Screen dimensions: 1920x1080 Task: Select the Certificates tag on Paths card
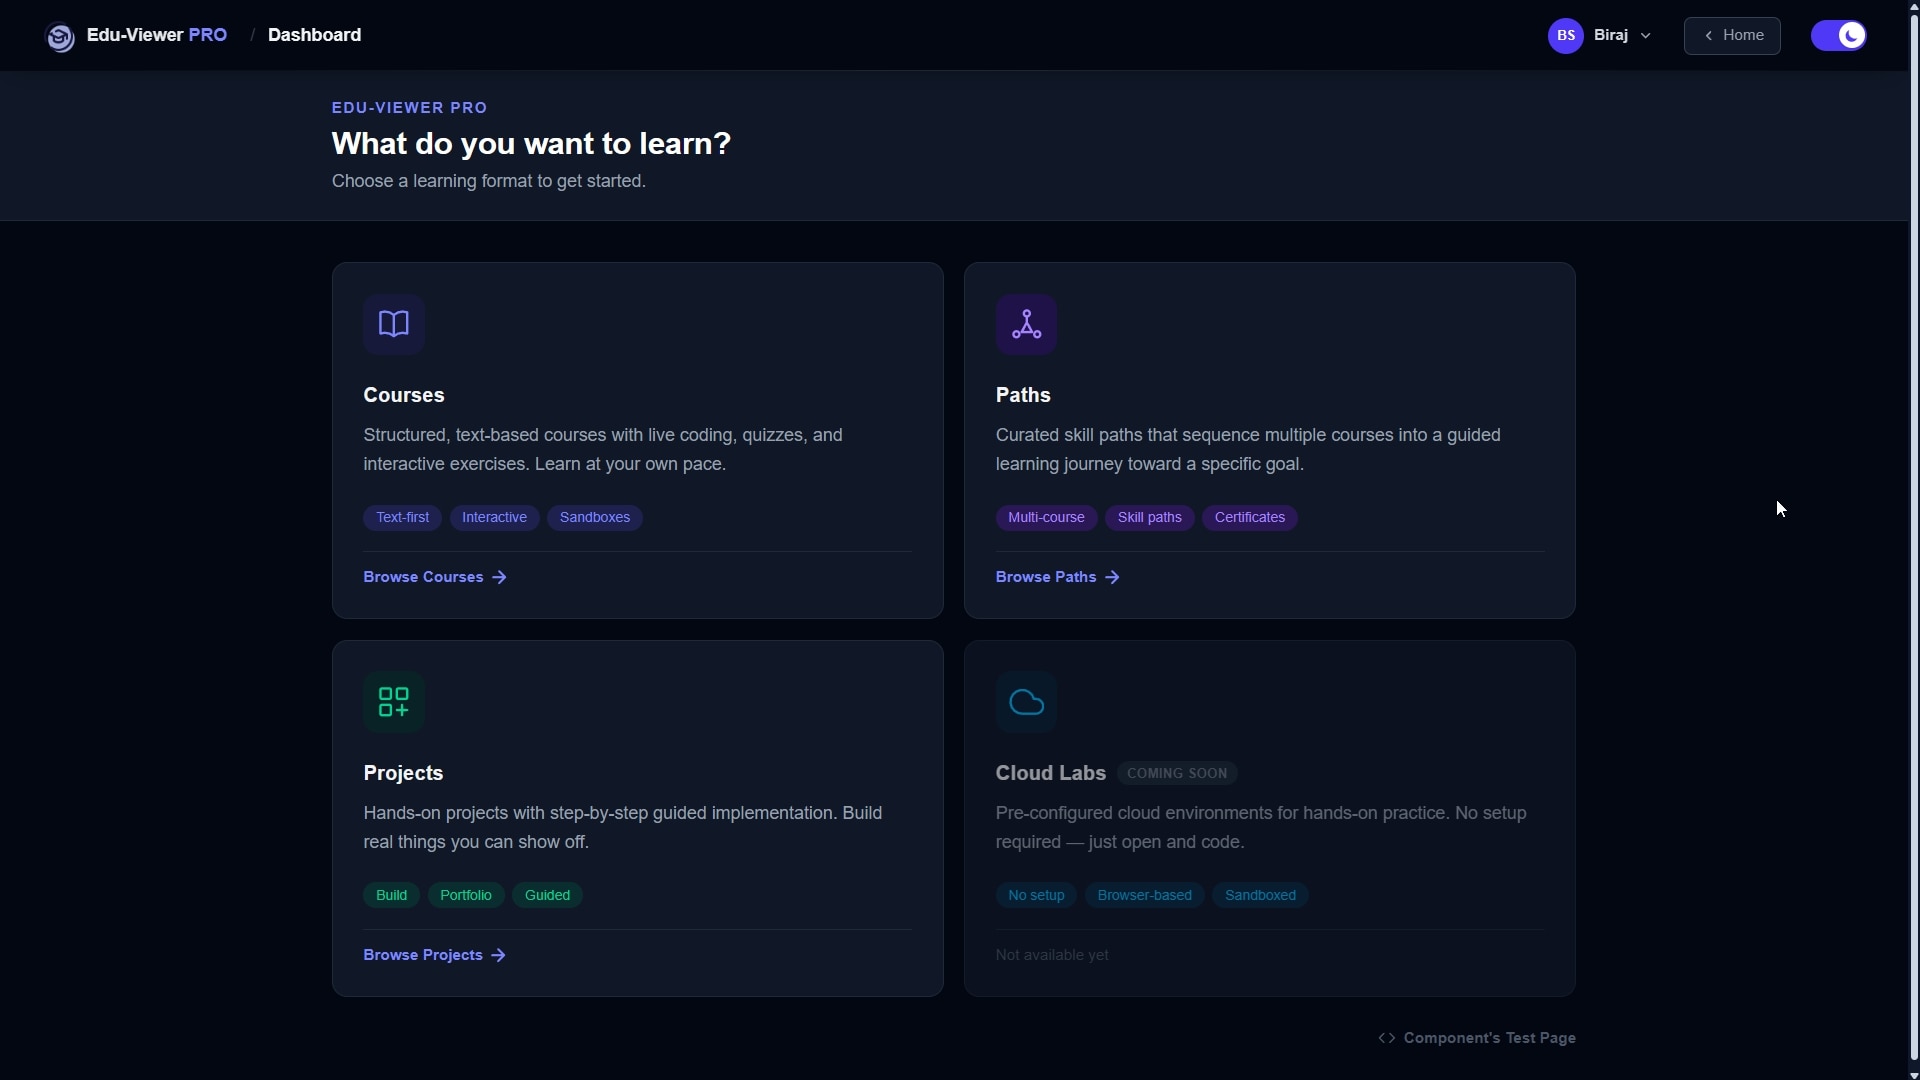[x=1249, y=518]
